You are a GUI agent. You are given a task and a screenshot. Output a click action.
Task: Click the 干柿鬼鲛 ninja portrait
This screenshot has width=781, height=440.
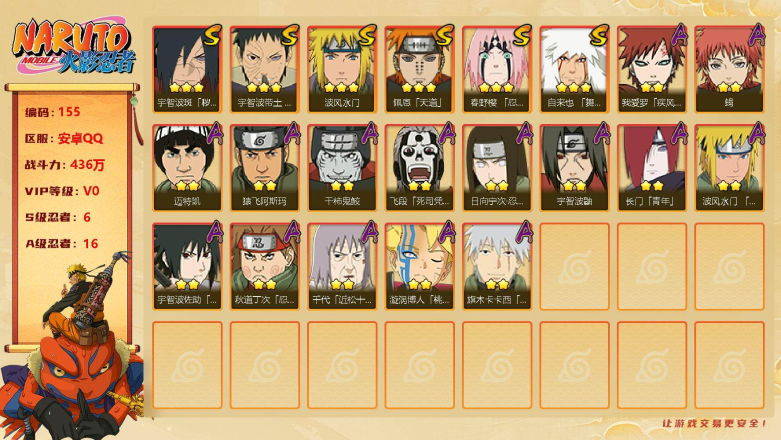coord(342,167)
